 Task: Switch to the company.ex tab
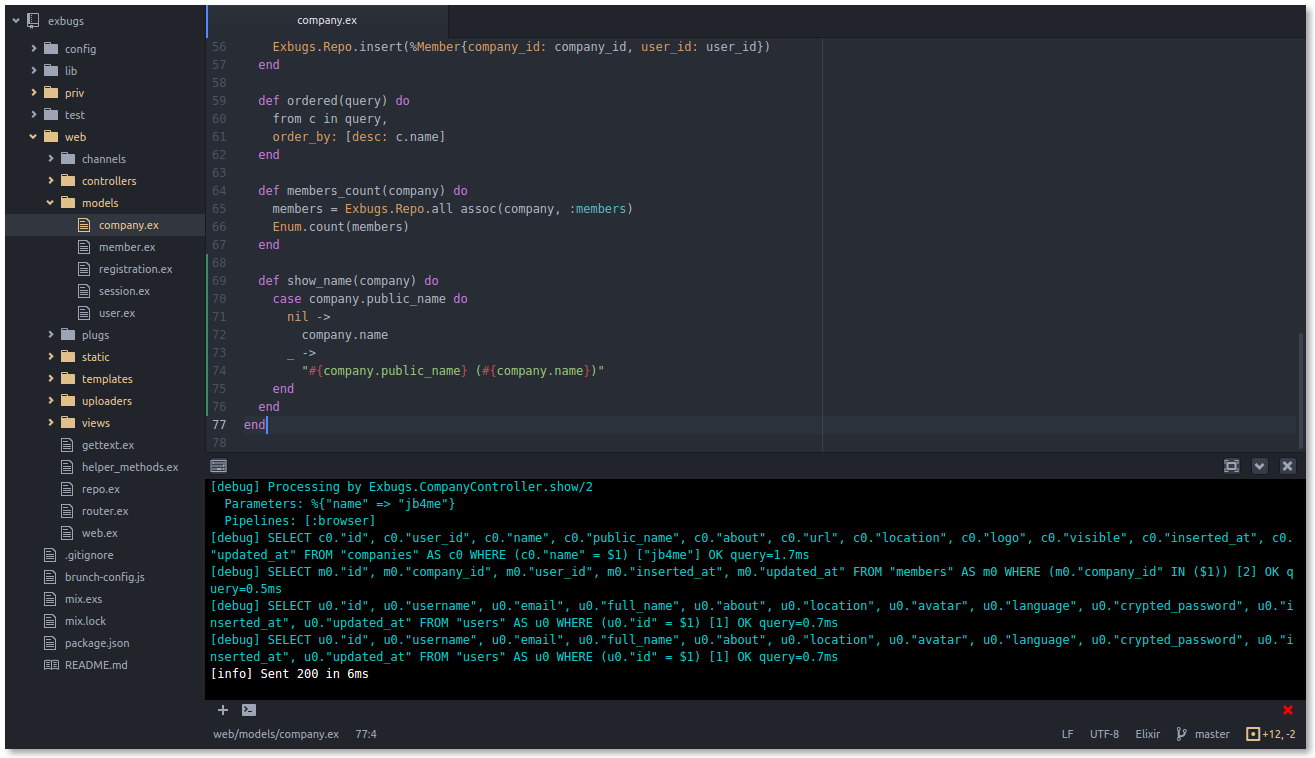tap(327, 20)
